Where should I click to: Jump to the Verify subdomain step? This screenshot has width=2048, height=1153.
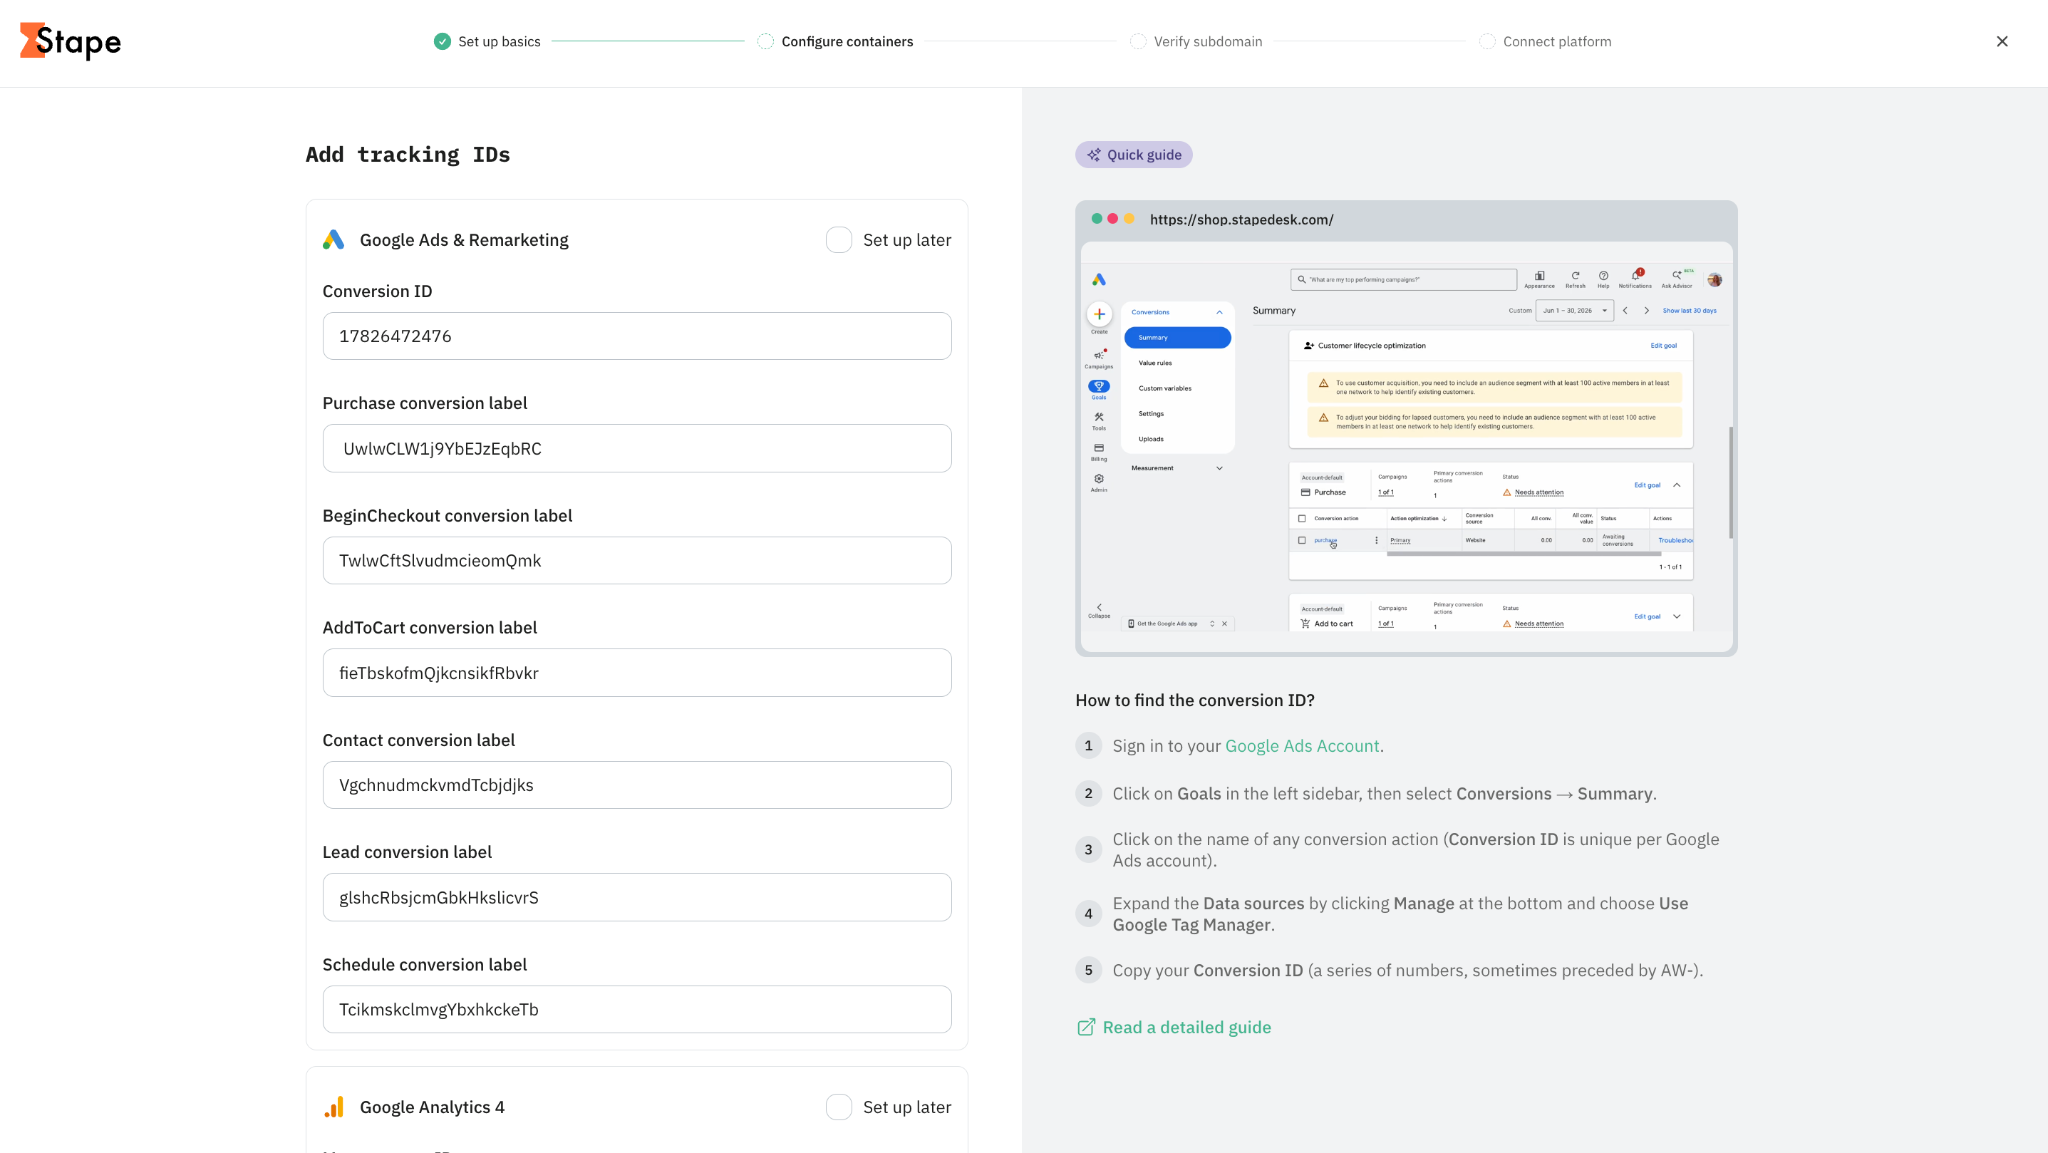tap(1196, 41)
